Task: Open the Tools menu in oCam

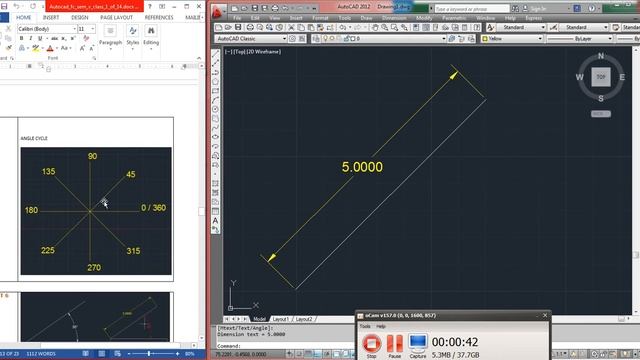Action: [x=365, y=326]
